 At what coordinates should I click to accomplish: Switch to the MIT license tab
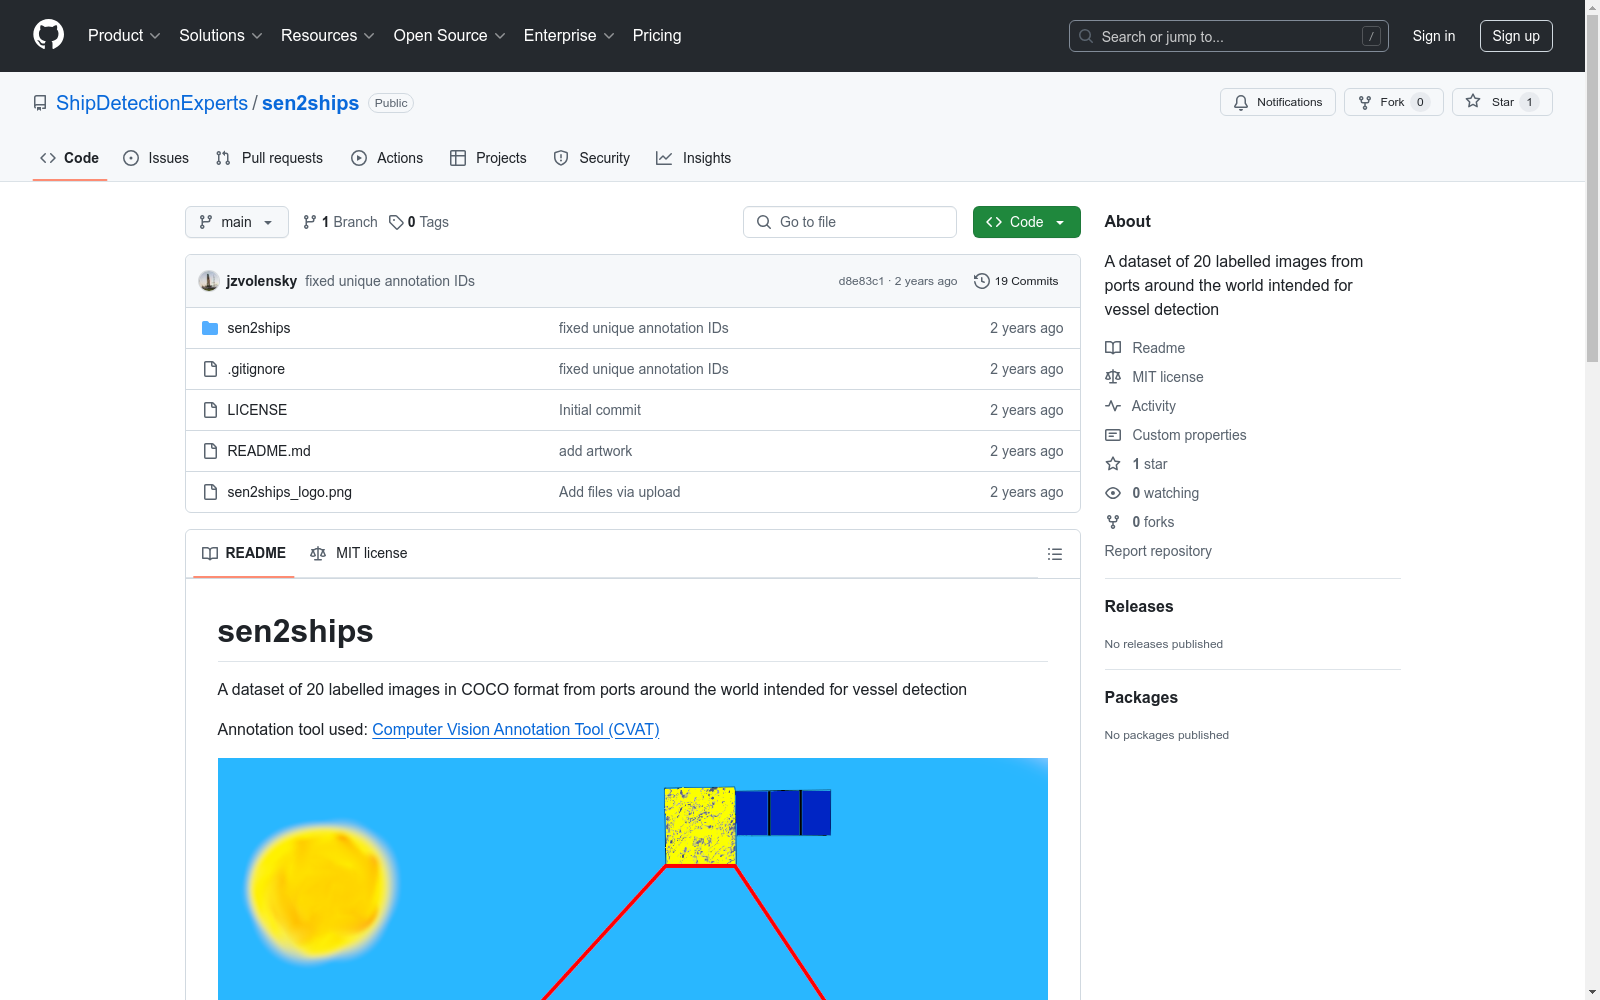[359, 553]
